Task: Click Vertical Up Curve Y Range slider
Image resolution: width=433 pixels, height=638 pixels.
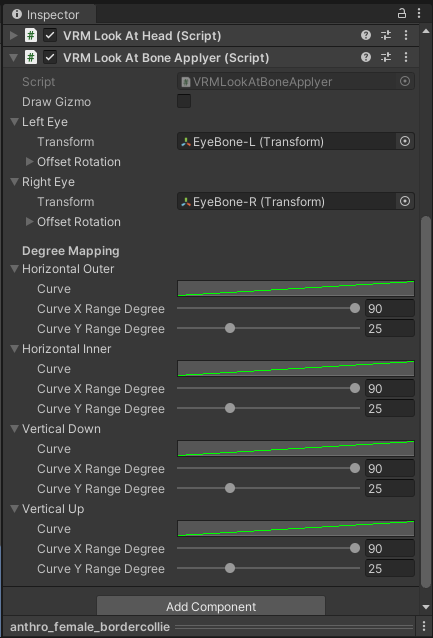Action: click(269, 568)
